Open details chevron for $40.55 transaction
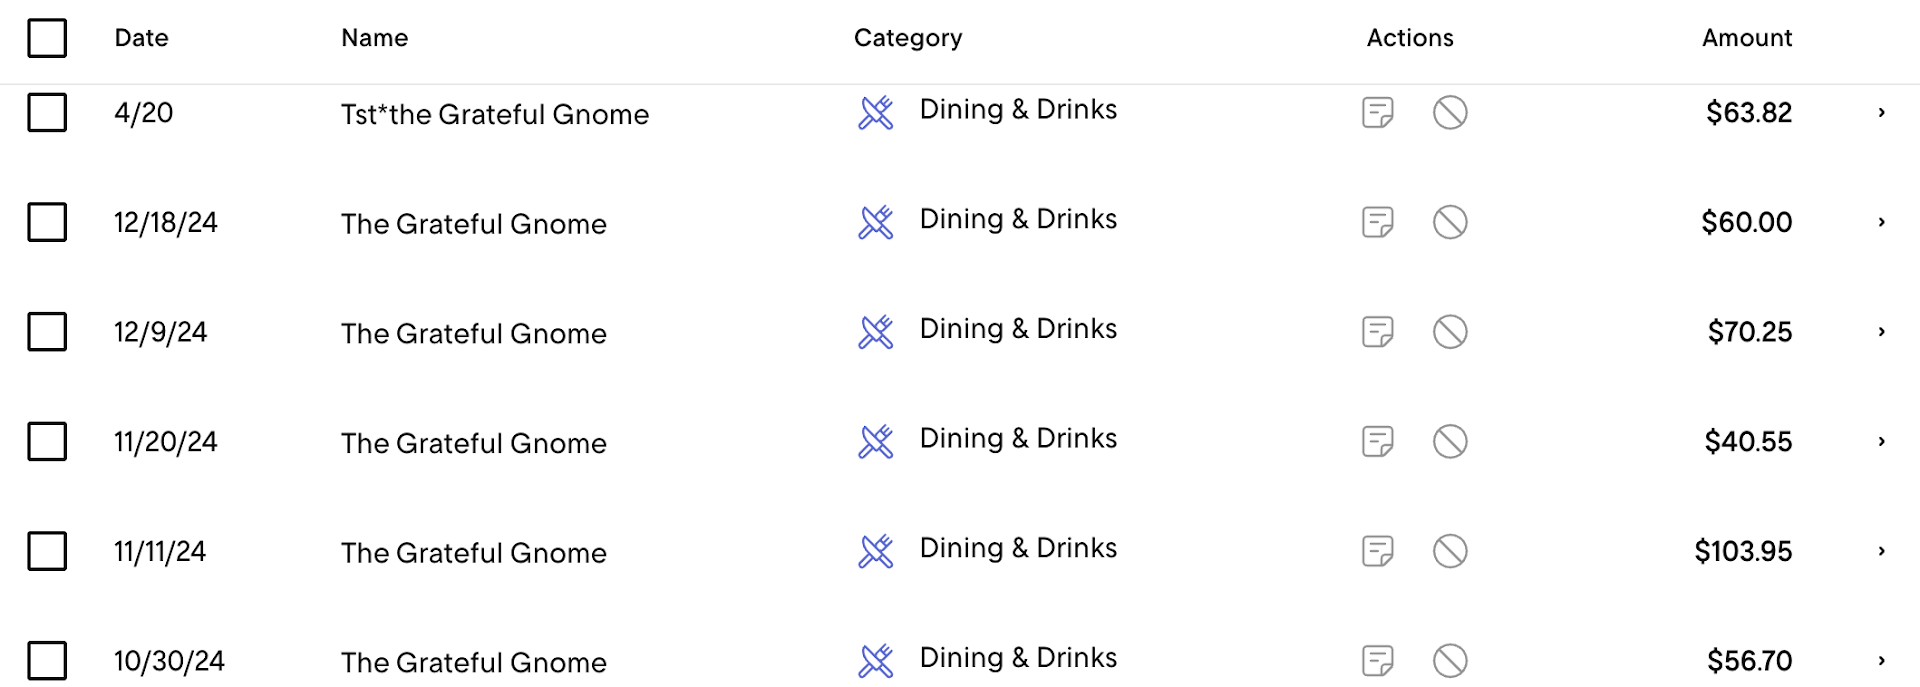The image size is (1920, 687). point(1881,441)
